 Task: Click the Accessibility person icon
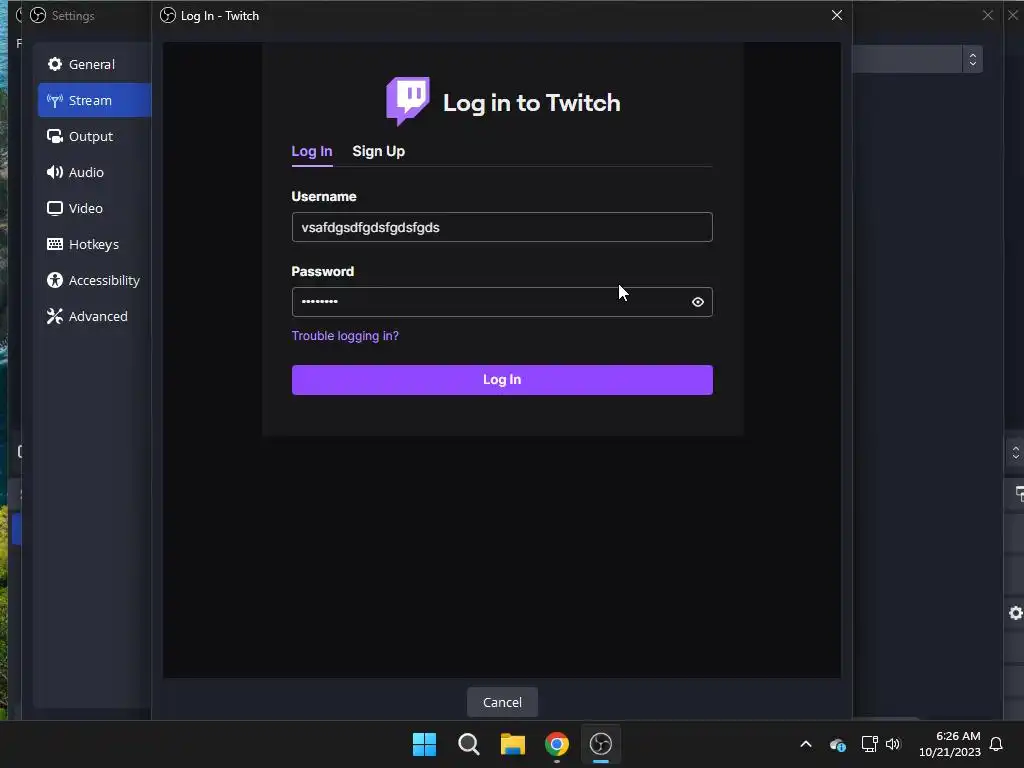(55, 280)
